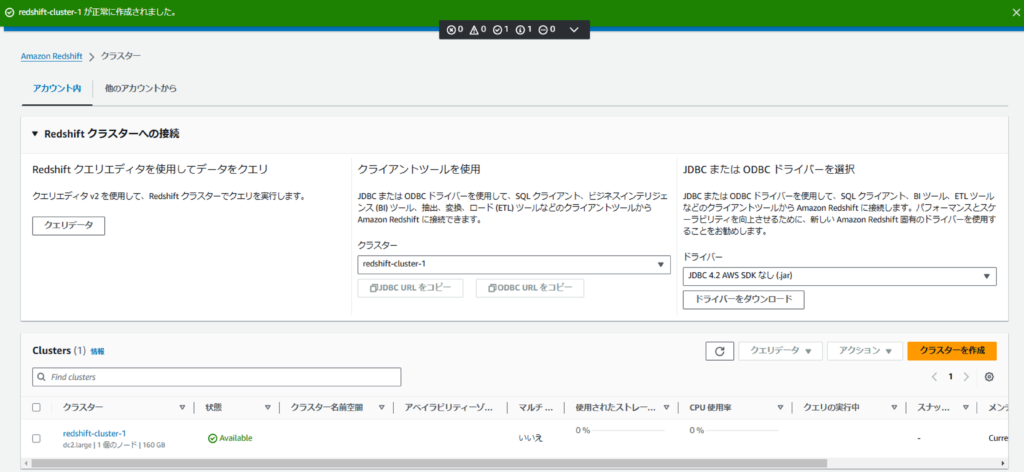
Task: Toggle the select-all clusters checkbox
Action: [37, 407]
